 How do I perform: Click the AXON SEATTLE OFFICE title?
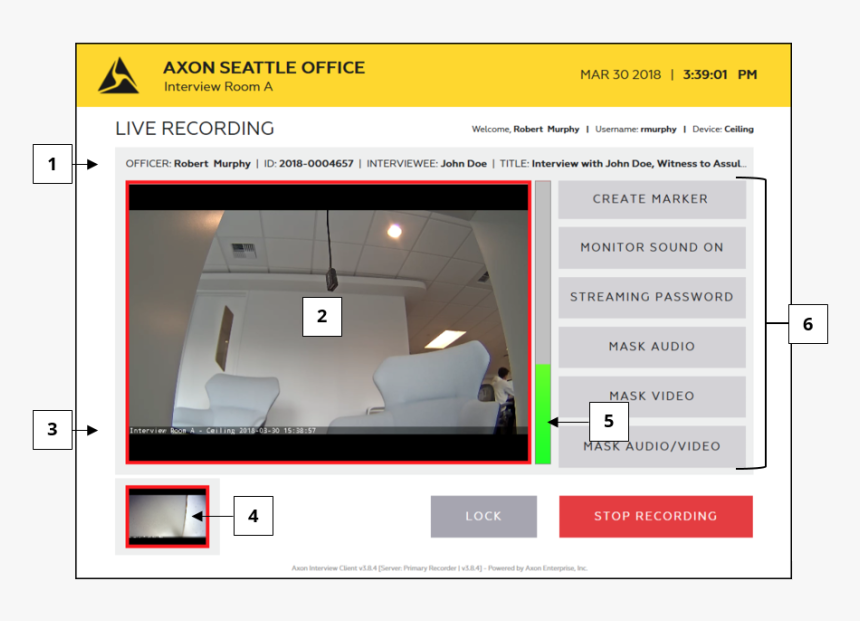click(x=264, y=67)
